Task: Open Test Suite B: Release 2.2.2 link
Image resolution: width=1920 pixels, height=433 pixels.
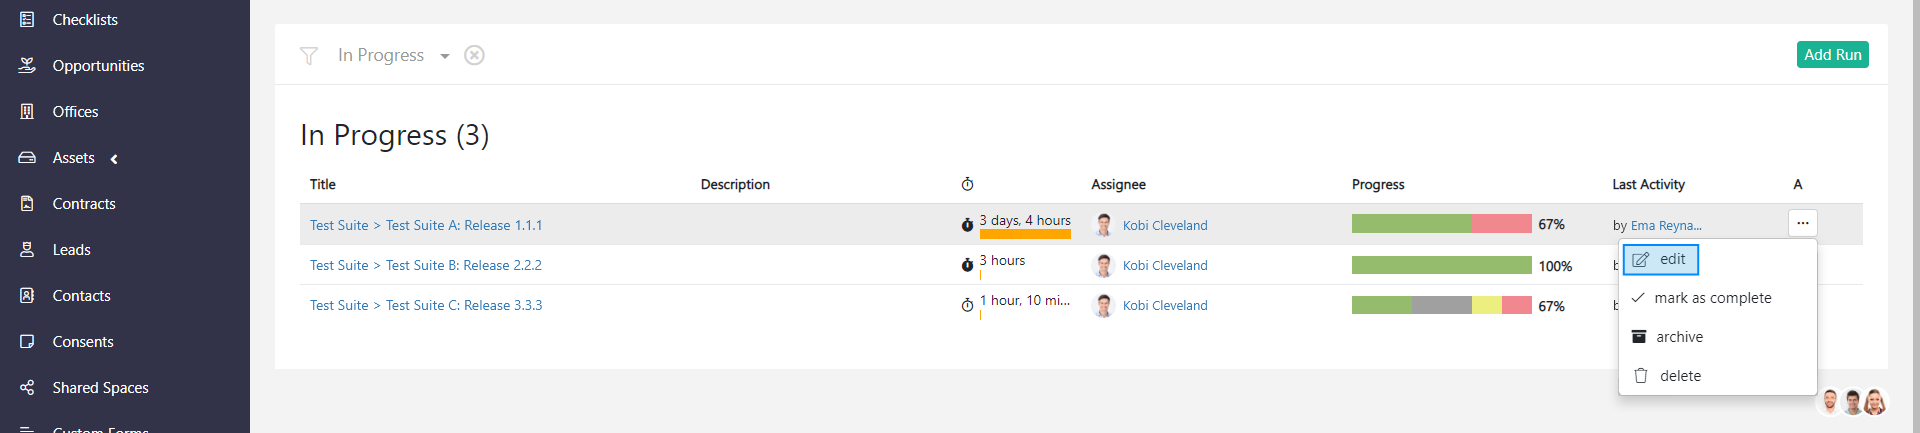Action: [x=463, y=265]
